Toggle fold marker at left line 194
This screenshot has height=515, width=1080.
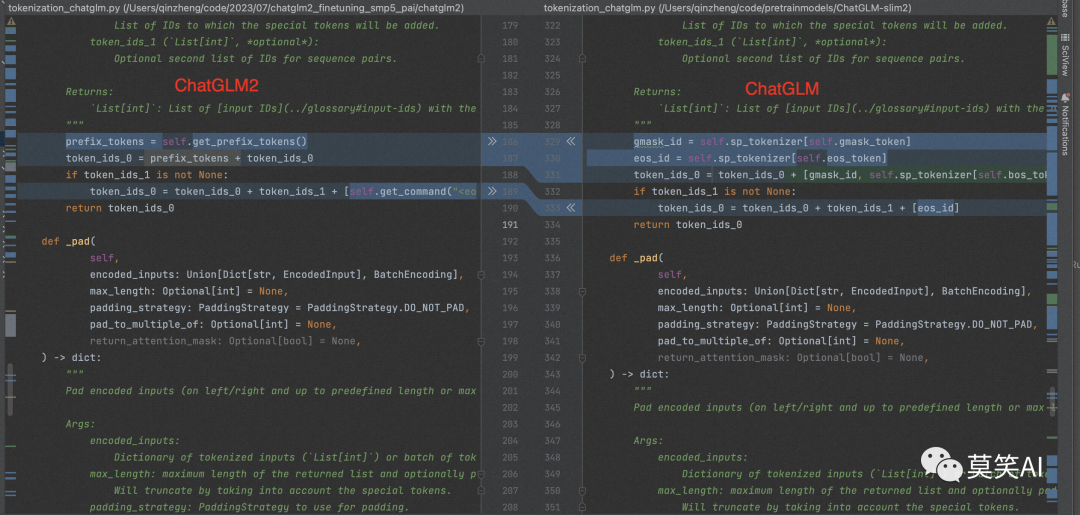(x=481, y=274)
